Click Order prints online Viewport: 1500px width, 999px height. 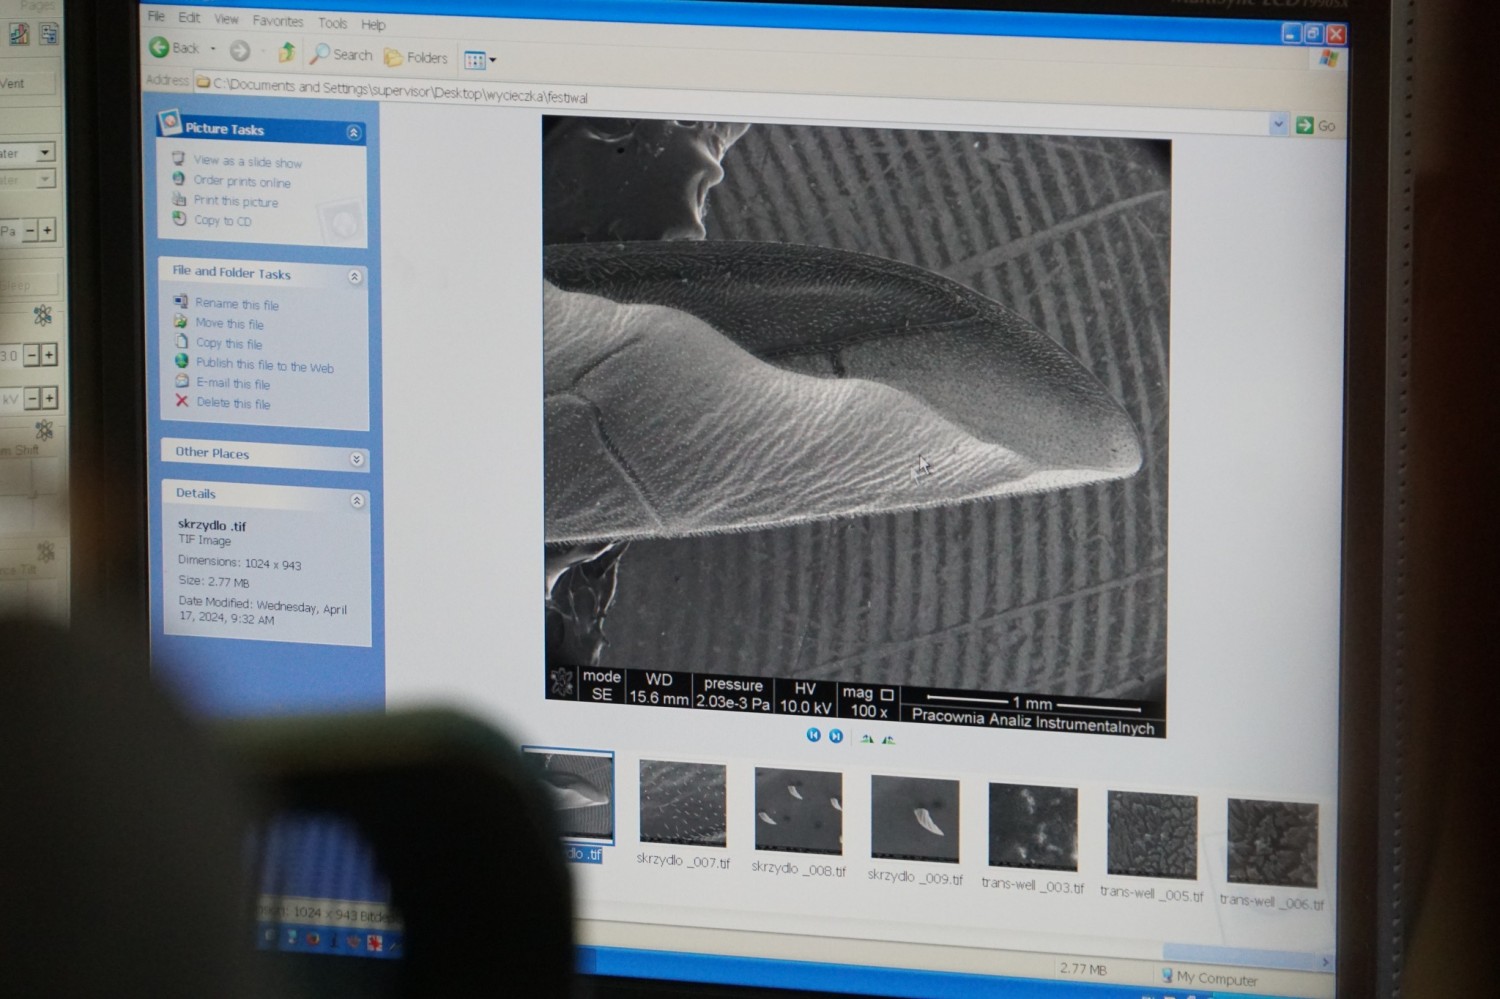242,181
